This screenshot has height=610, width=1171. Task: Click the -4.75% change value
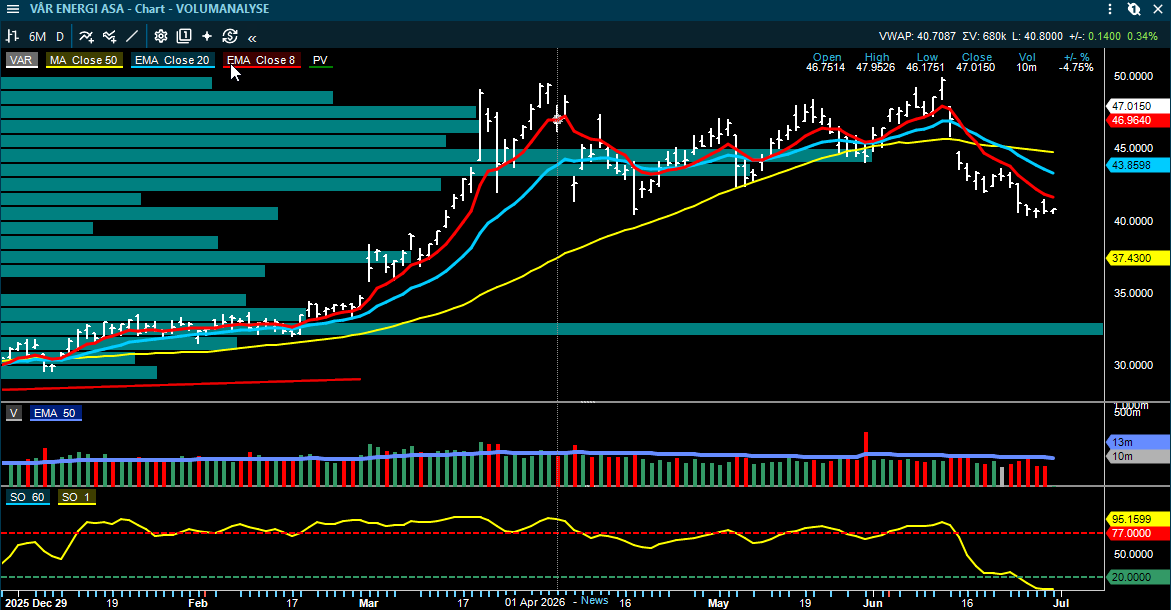coord(1076,67)
